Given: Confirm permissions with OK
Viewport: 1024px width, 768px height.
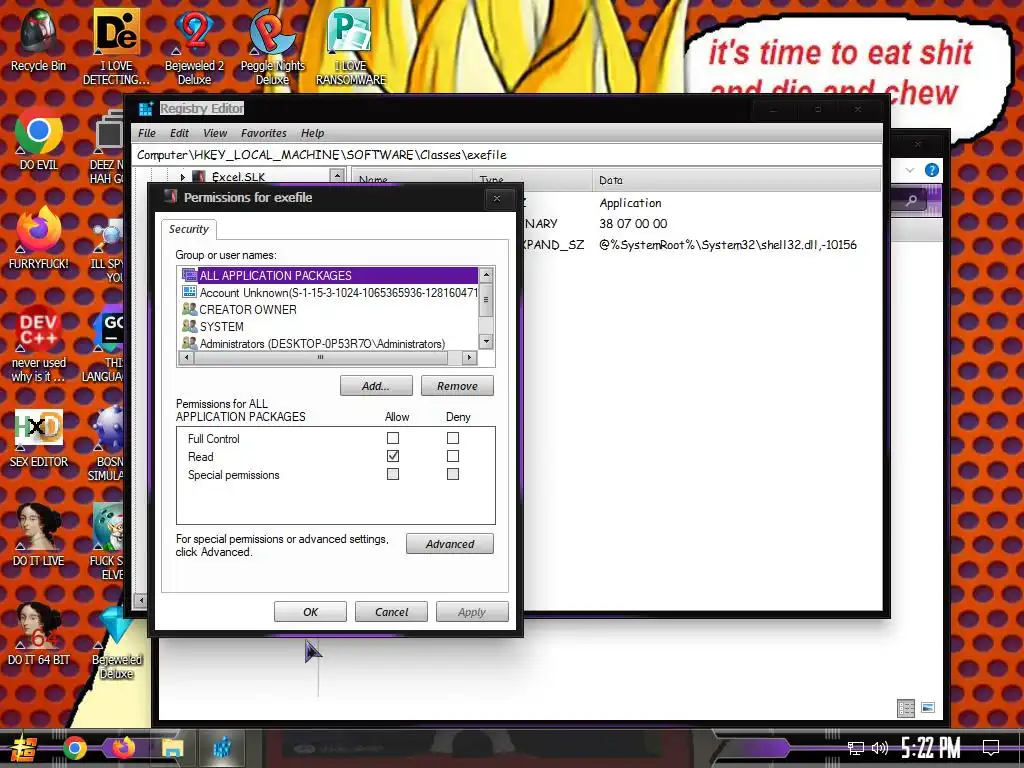Looking at the screenshot, I should point(310,612).
